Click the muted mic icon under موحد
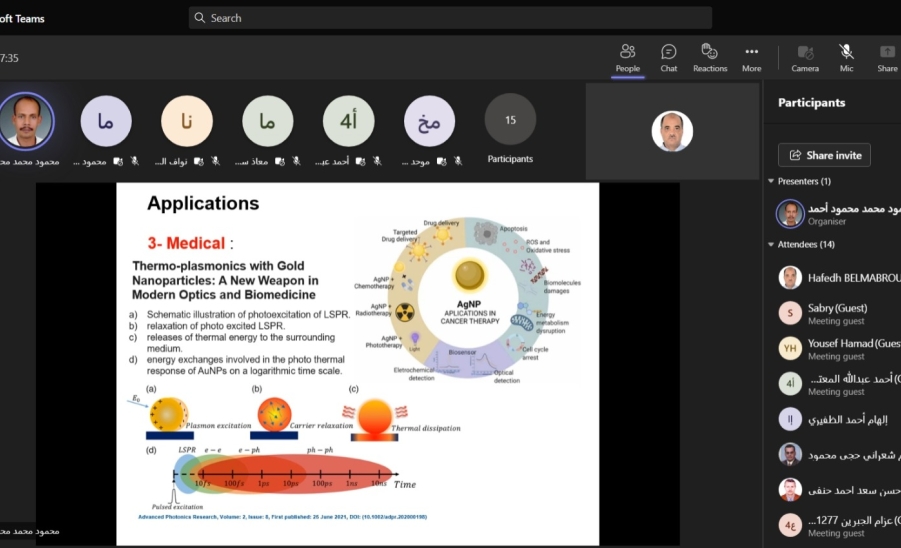 tap(458, 161)
